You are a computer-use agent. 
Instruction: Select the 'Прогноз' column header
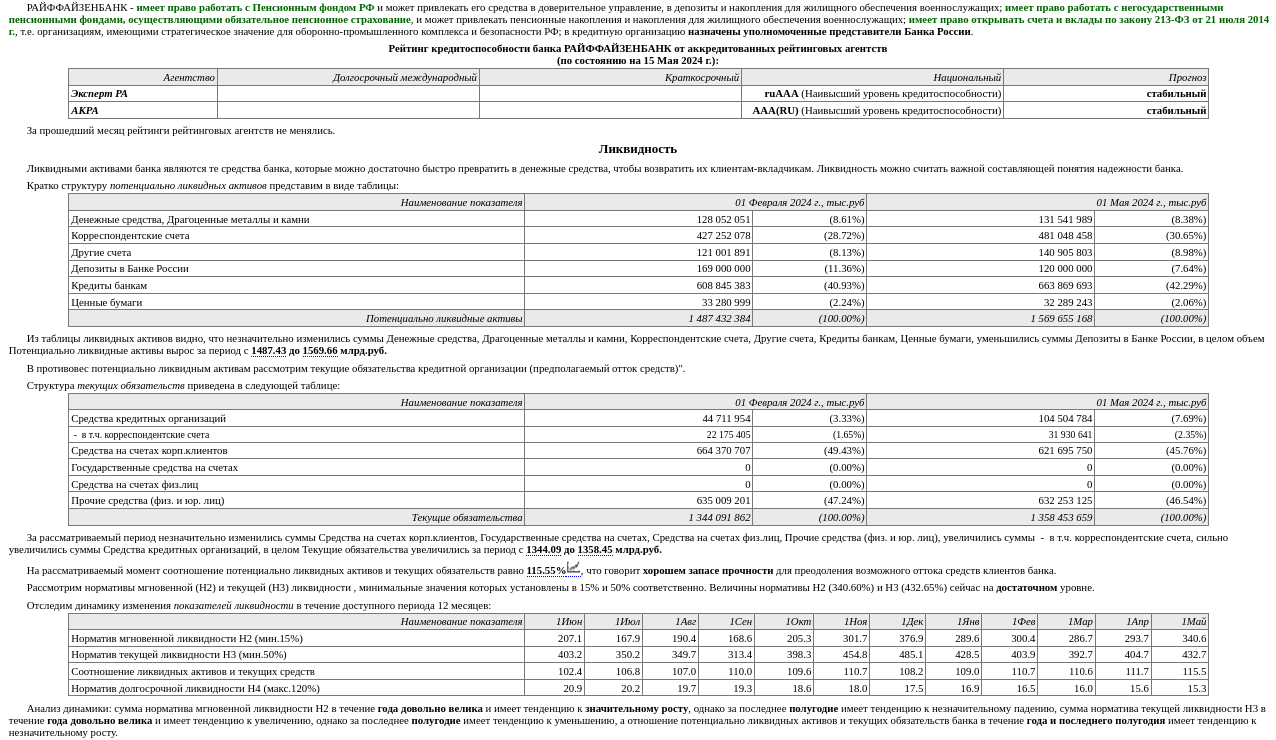click(x=1106, y=77)
